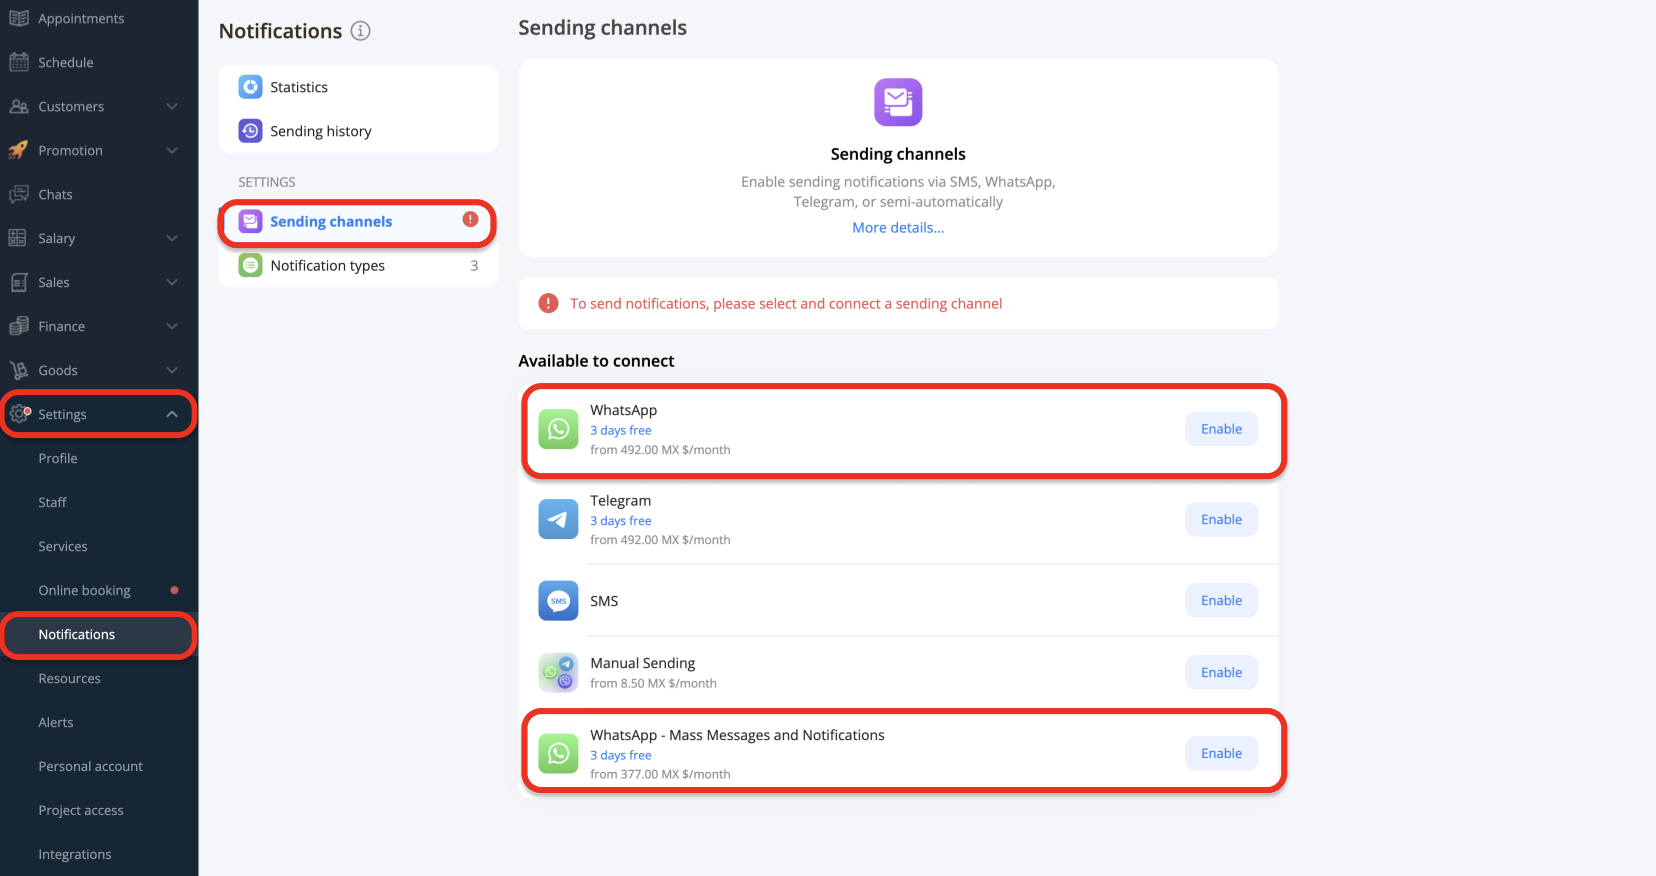Click the Telegram channel icon
Image resolution: width=1656 pixels, height=876 pixels.
point(558,519)
